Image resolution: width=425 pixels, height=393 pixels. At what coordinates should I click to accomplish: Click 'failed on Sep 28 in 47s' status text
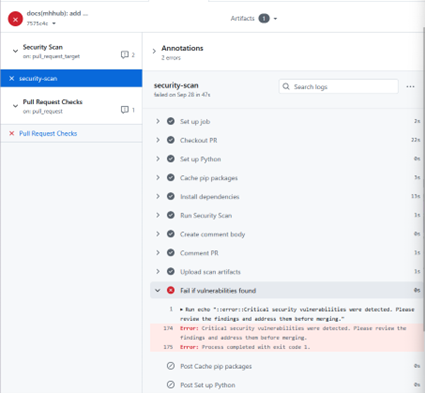point(182,95)
